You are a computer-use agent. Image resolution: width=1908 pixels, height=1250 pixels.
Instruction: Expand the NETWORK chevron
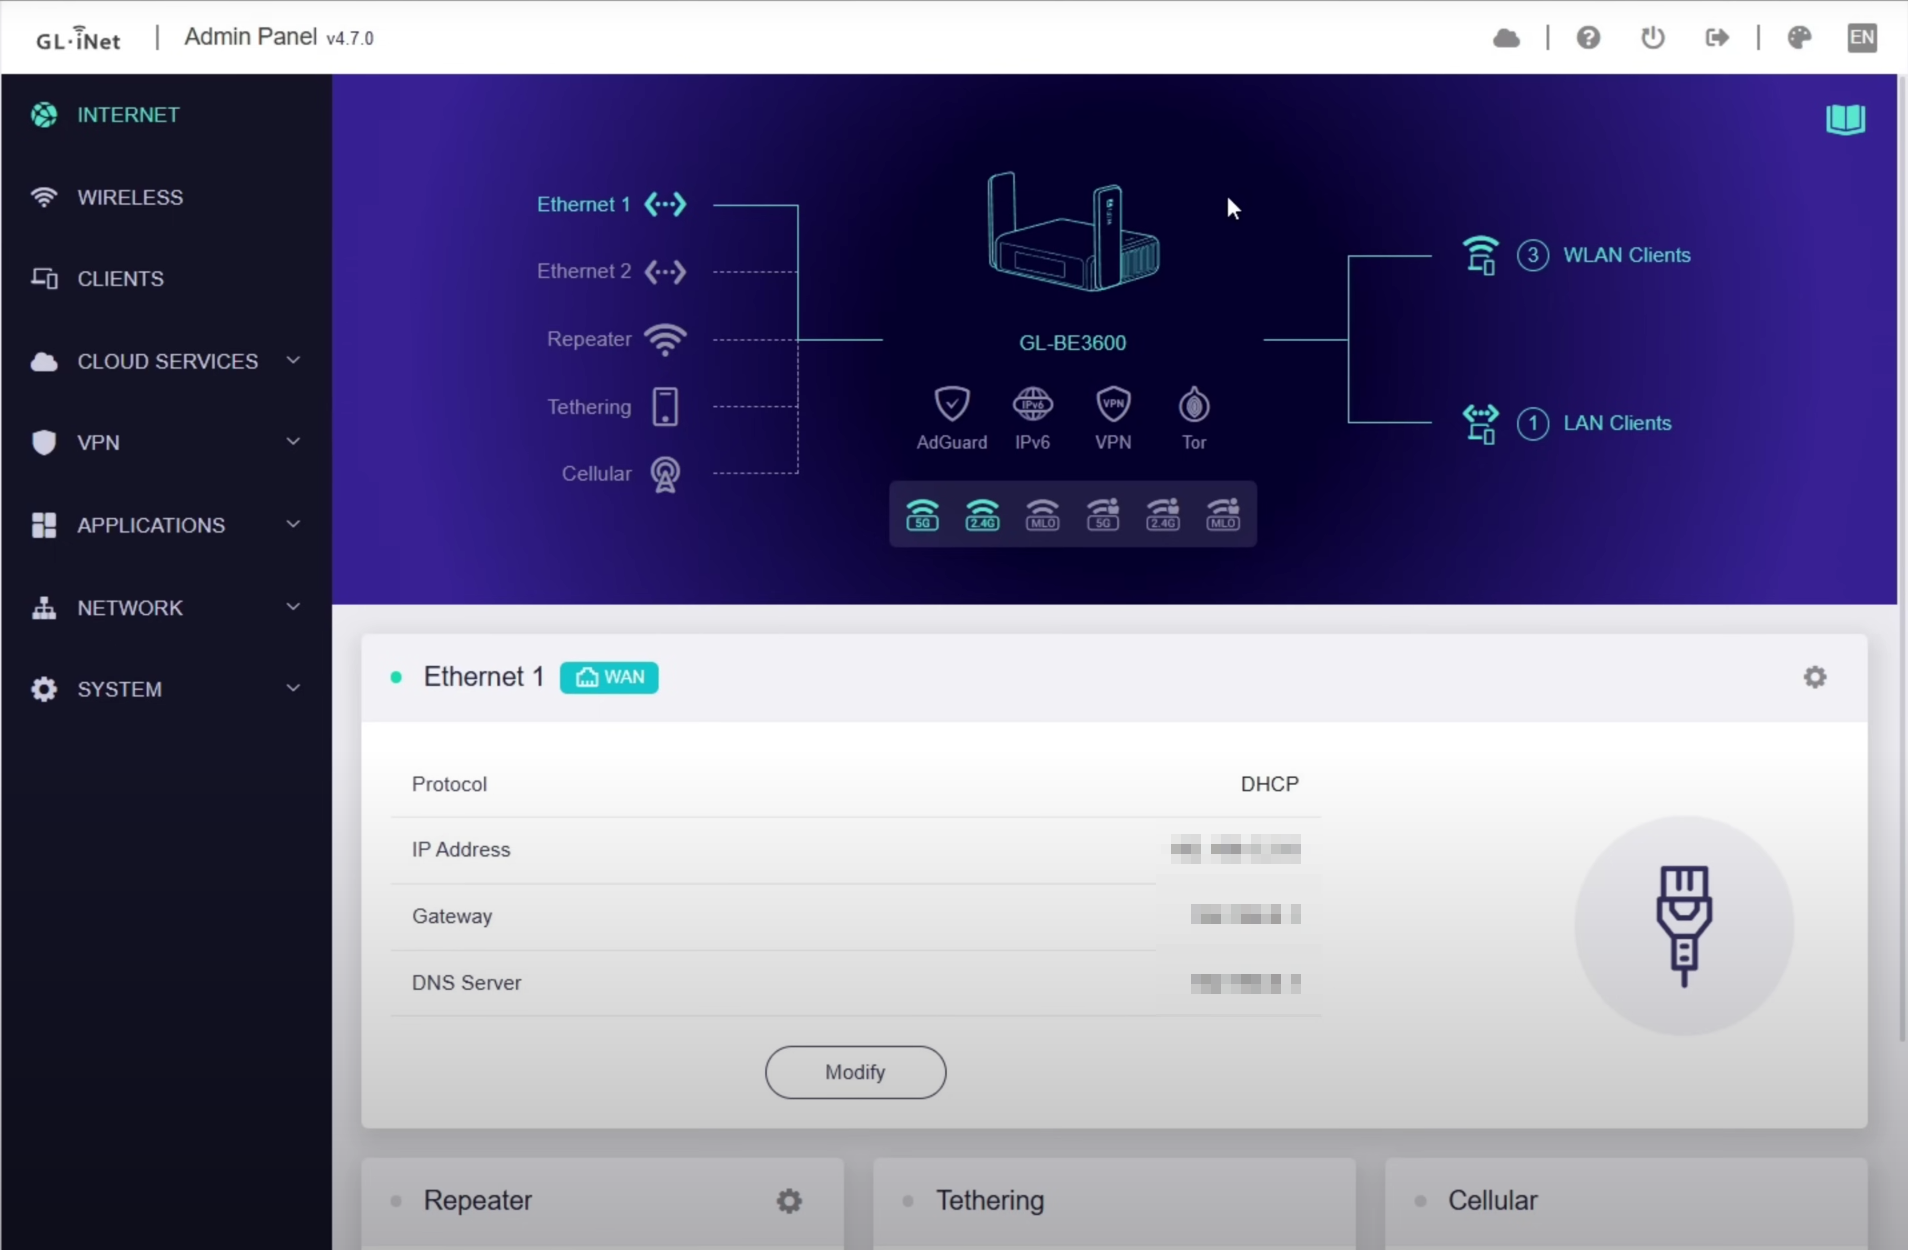pos(293,607)
